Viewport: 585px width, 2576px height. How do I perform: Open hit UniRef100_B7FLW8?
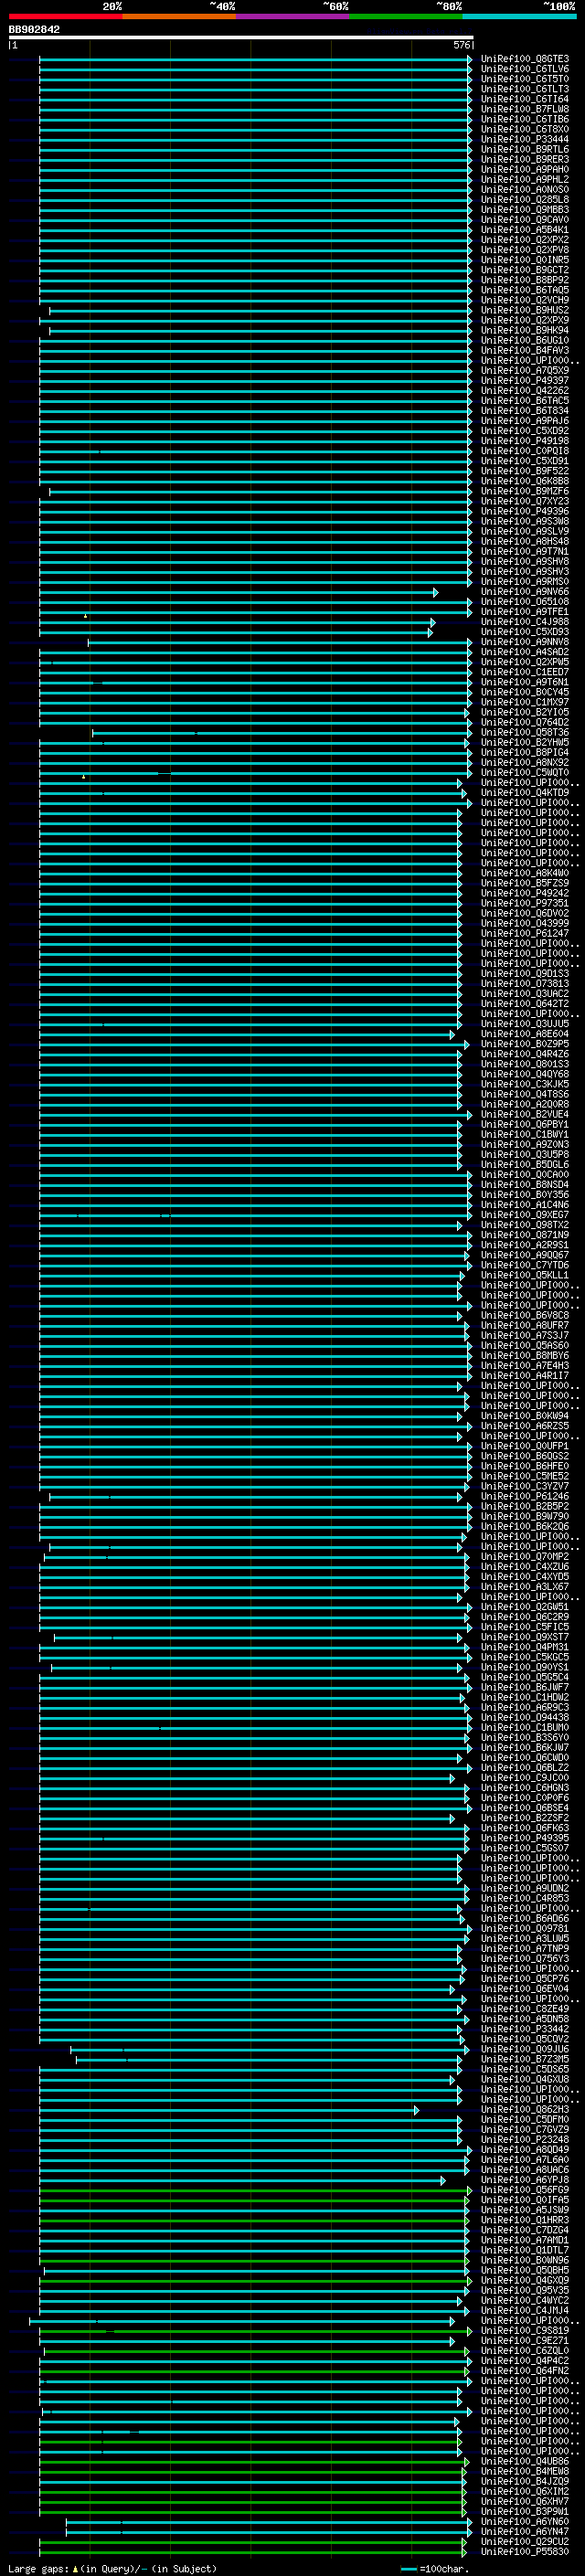[x=524, y=109]
